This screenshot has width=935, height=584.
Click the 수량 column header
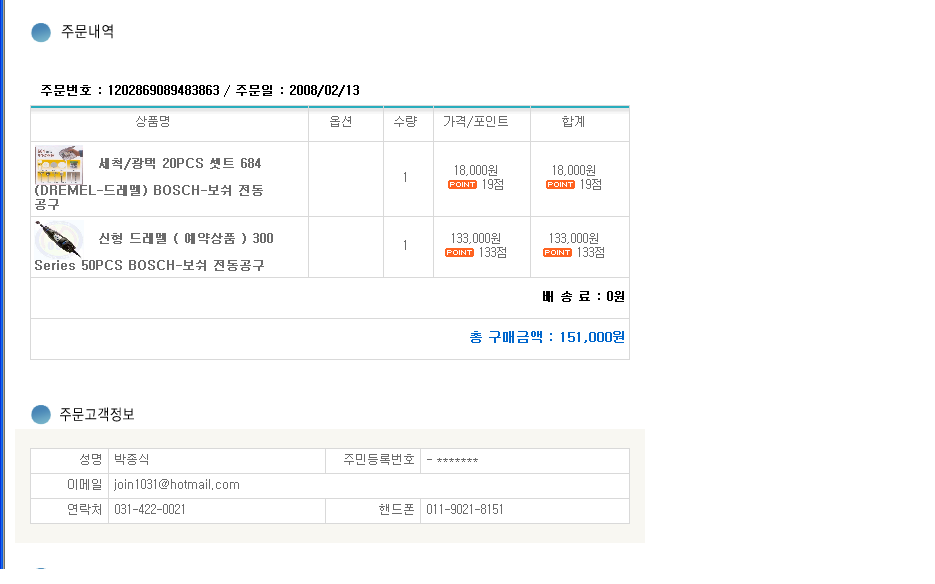click(x=405, y=122)
